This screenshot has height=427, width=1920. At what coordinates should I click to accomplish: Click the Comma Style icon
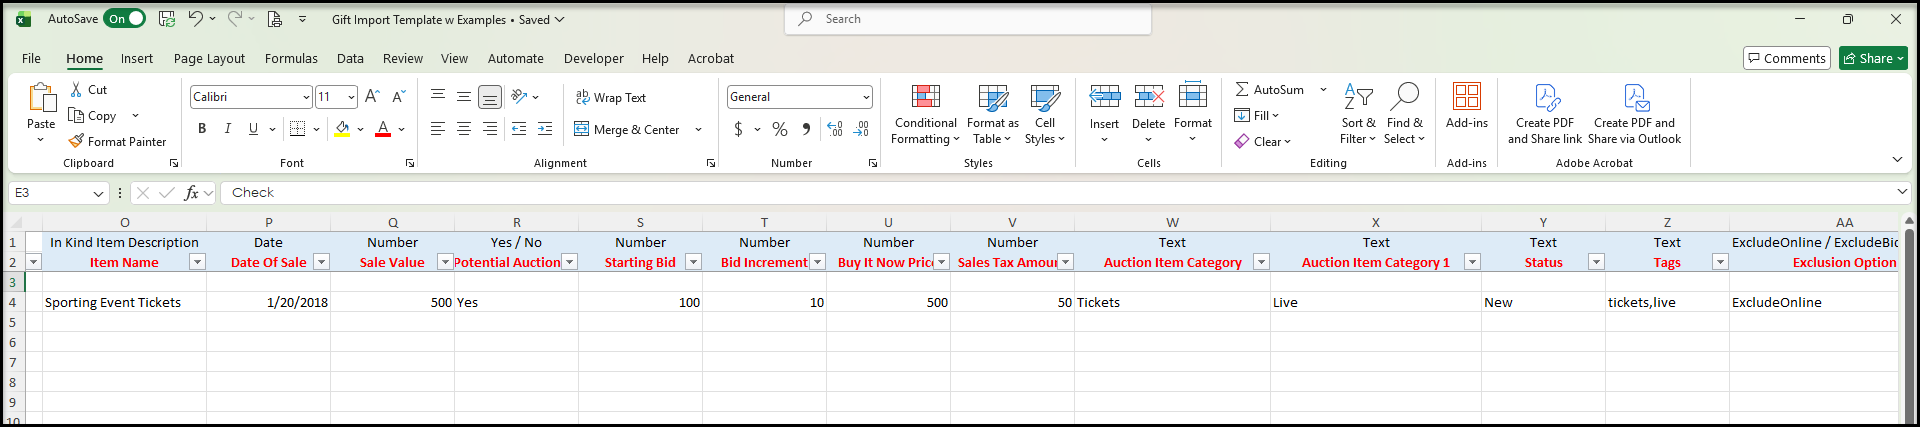(806, 129)
